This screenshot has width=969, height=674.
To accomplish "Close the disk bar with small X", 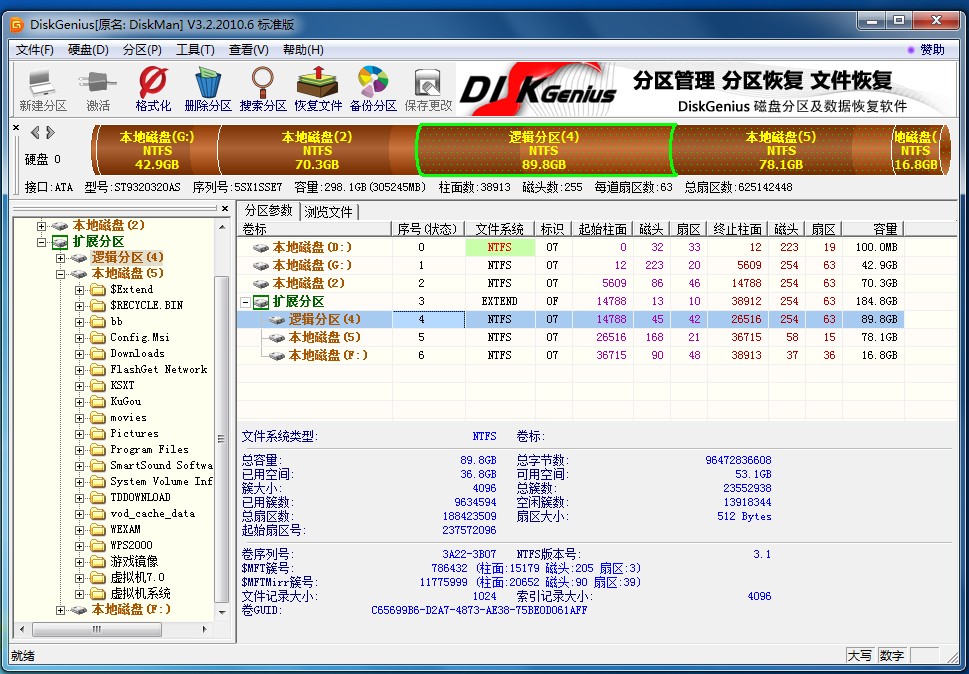I will [17, 128].
